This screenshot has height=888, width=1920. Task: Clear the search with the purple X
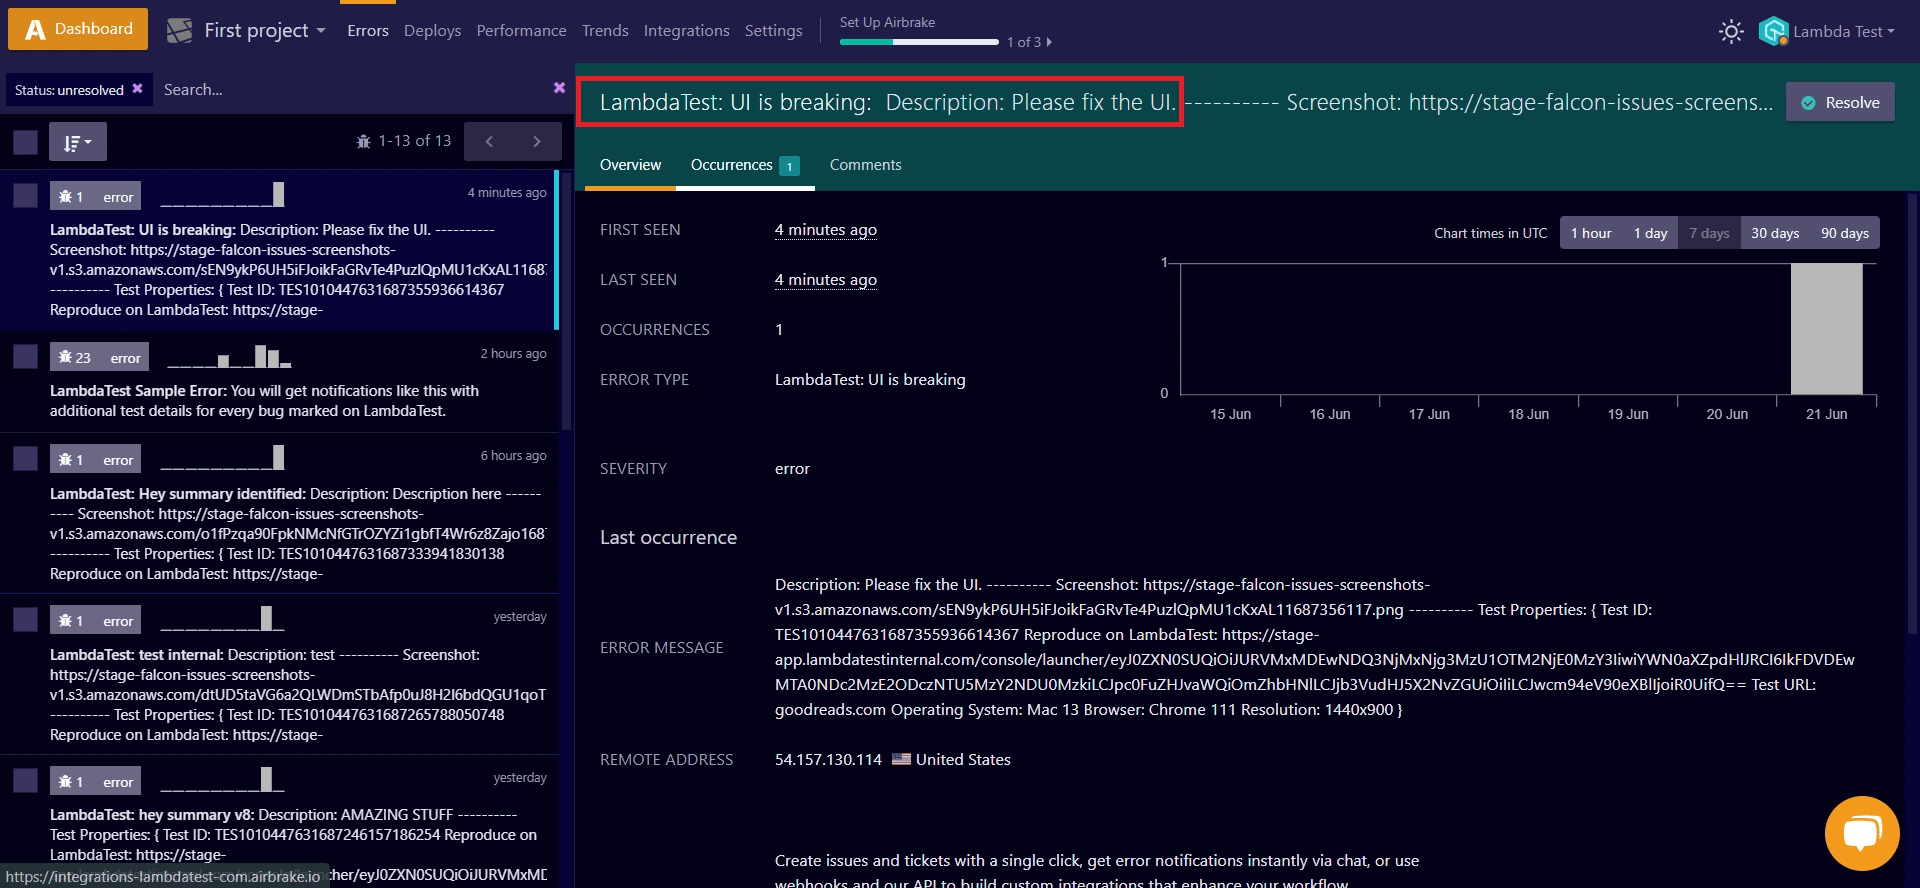(559, 88)
